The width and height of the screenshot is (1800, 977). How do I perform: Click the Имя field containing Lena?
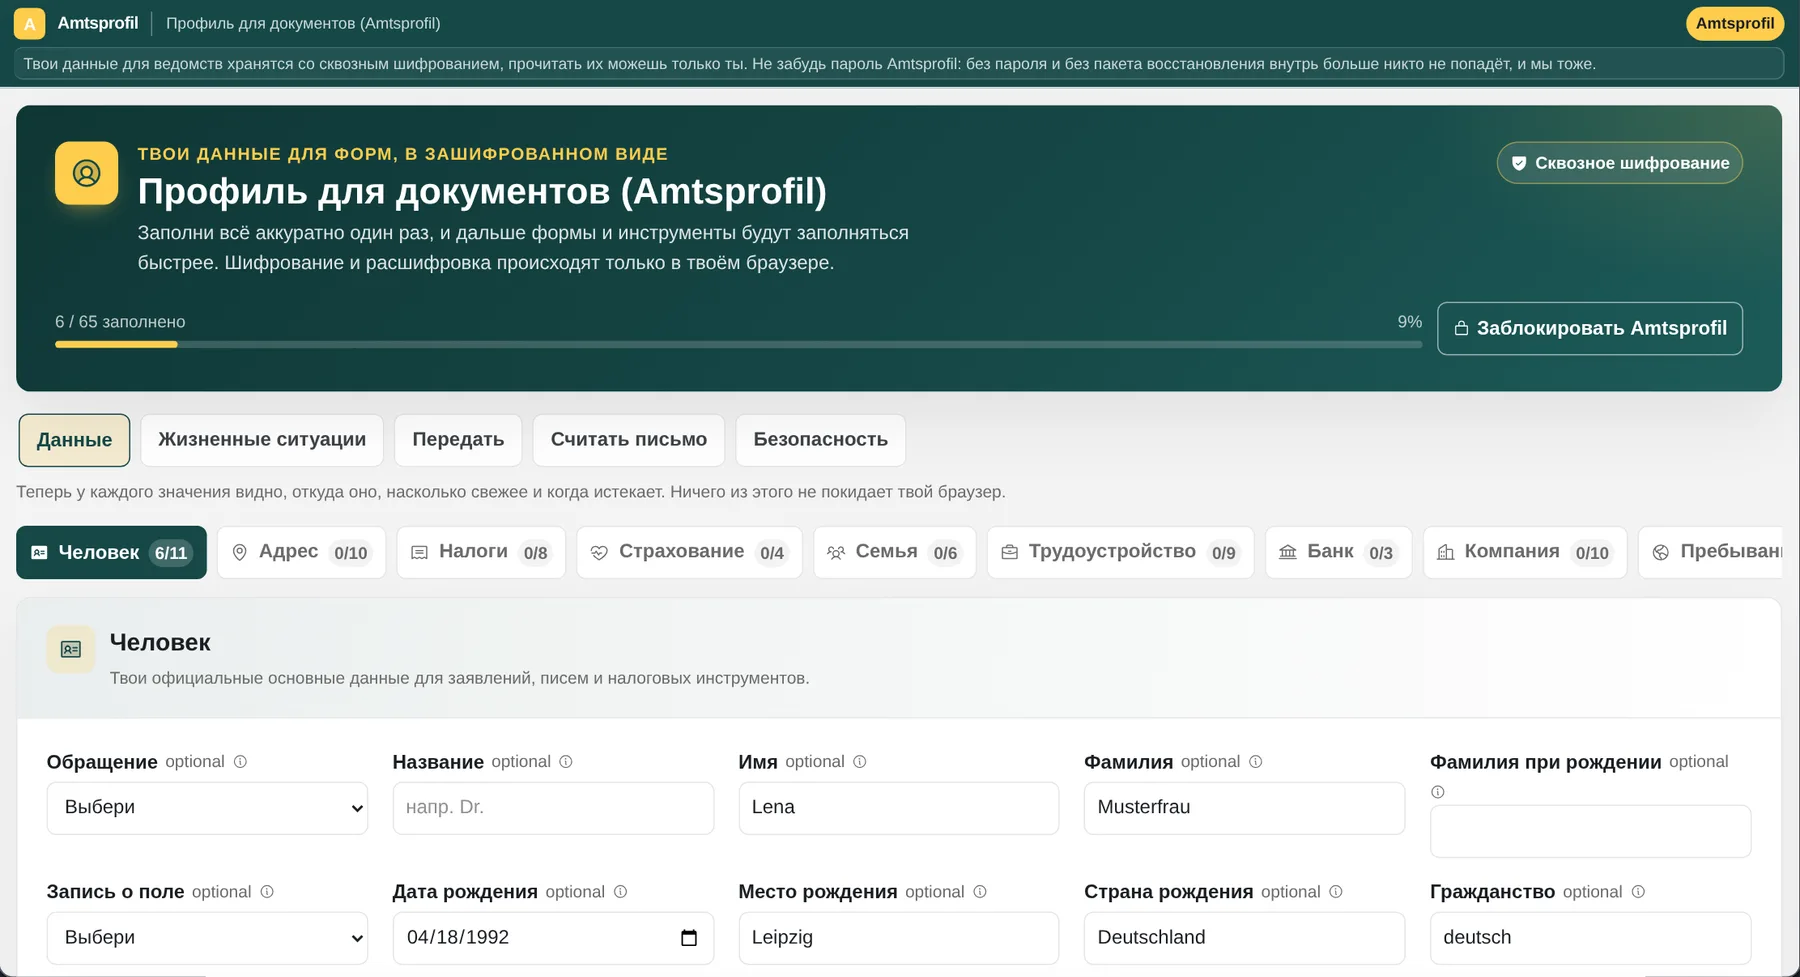click(899, 808)
